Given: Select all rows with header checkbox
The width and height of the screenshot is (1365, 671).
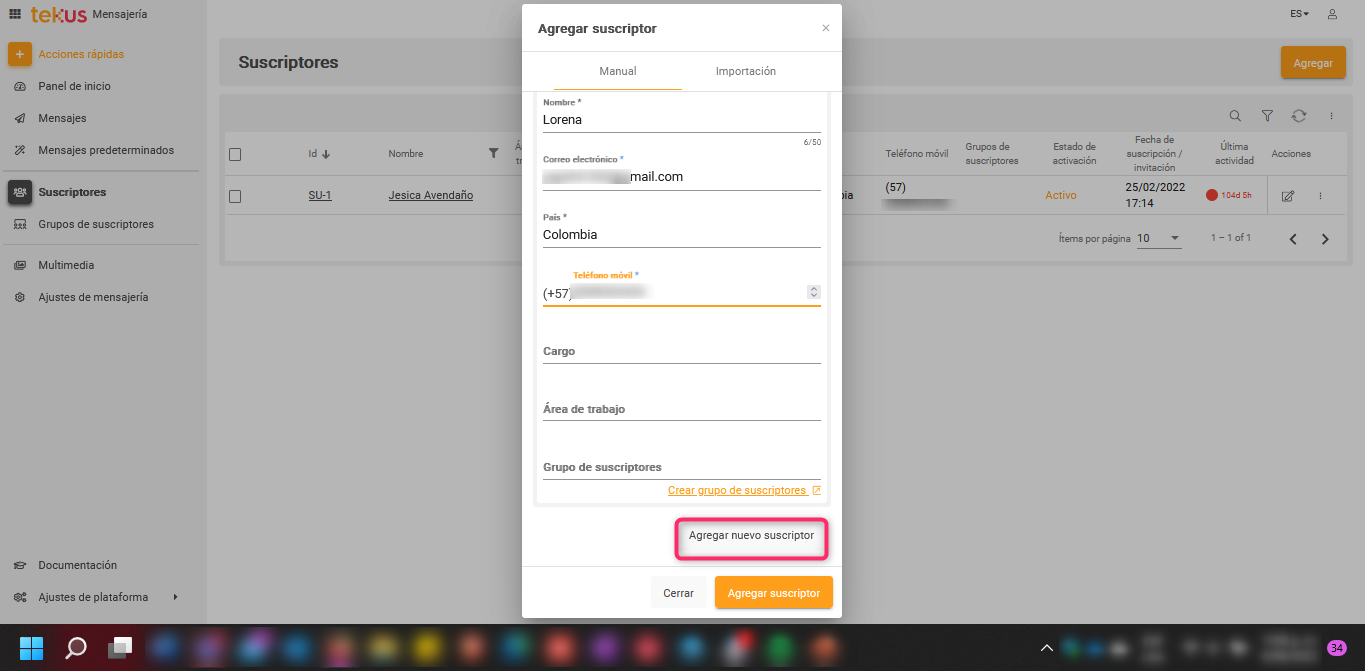Looking at the screenshot, I should [235, 154].
